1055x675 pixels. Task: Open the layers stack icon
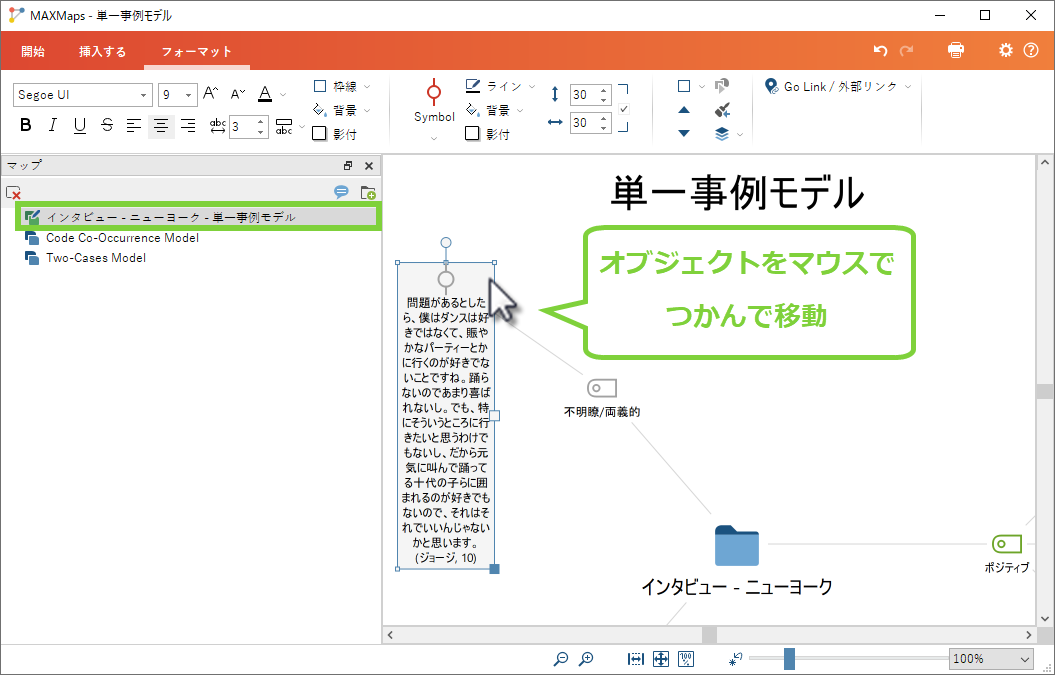pyautogui.click(x=722, y=134)
